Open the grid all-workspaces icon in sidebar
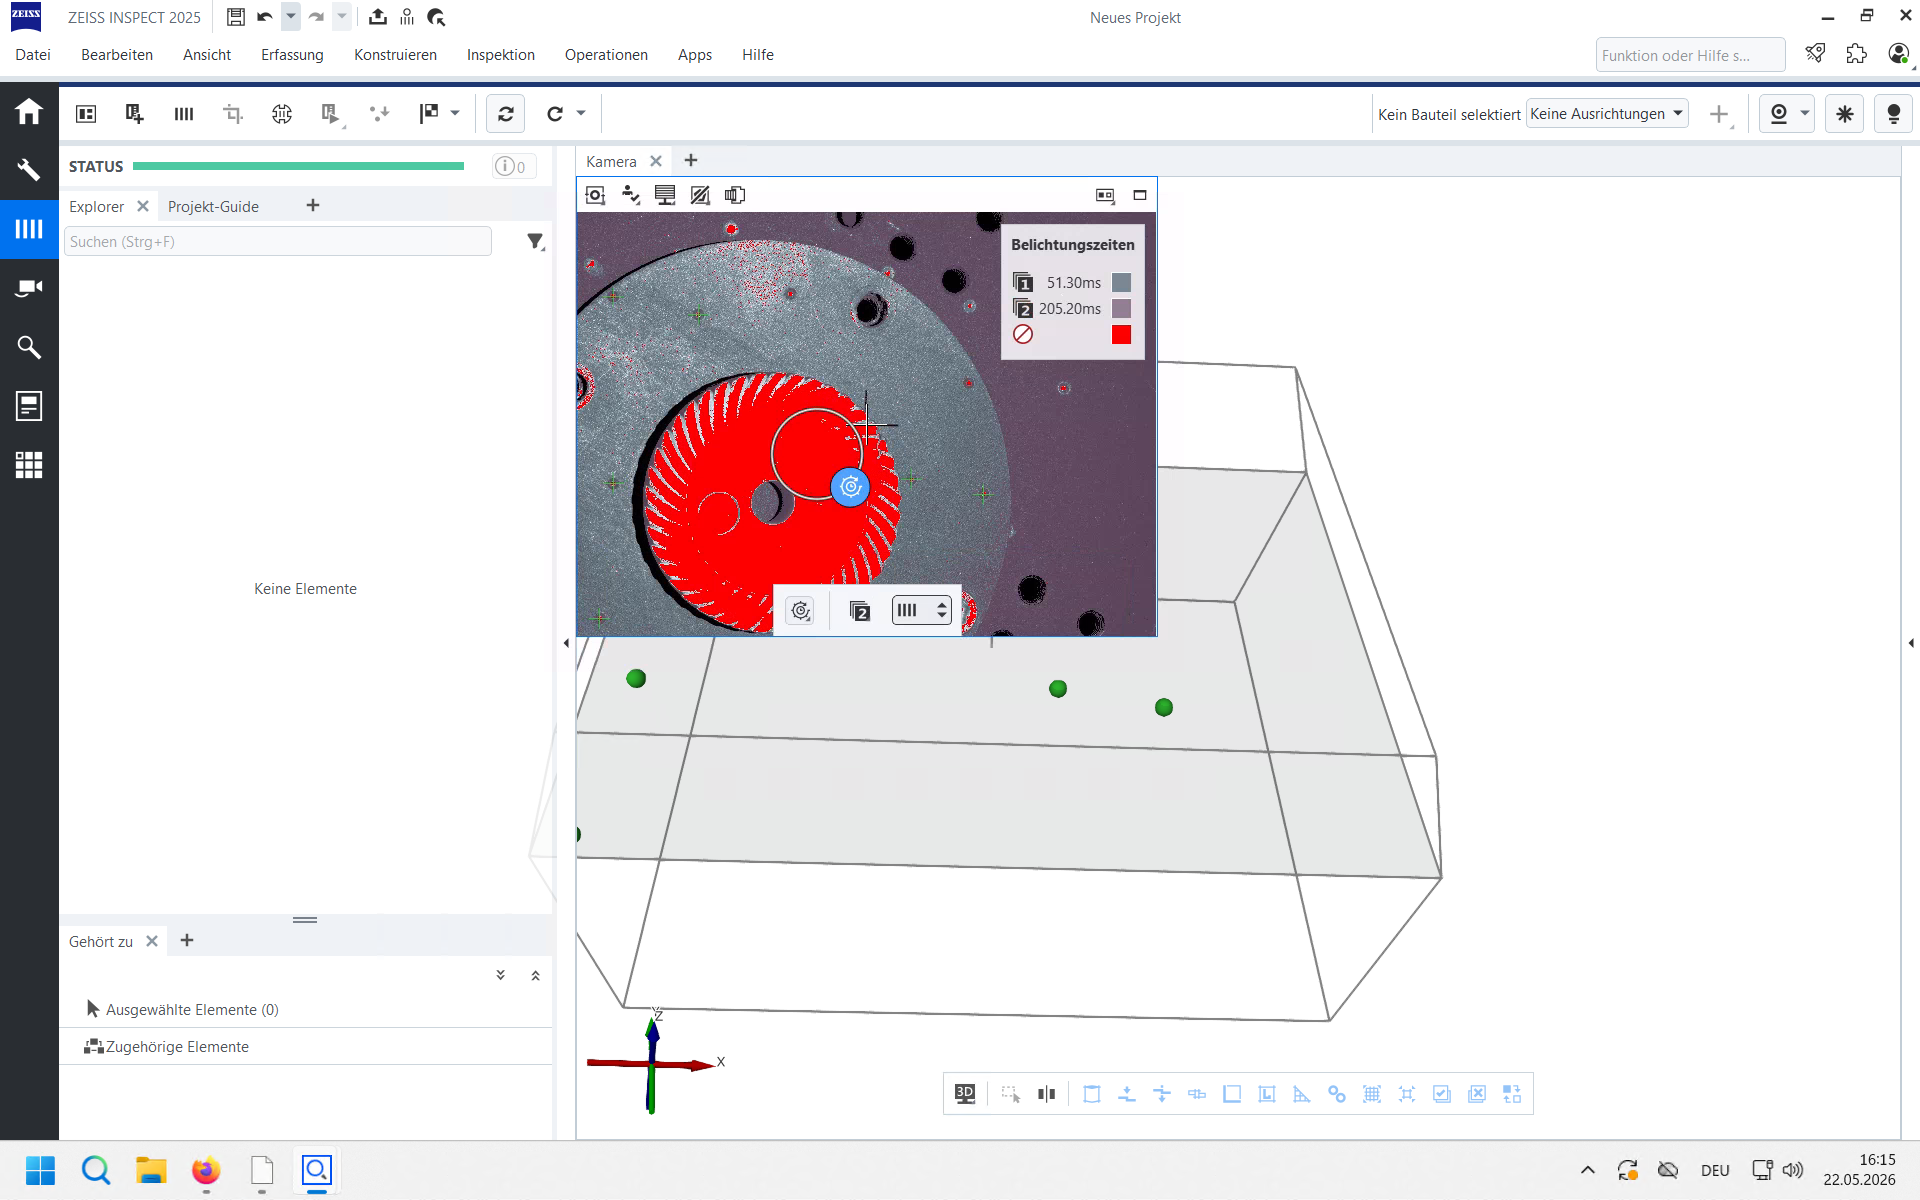 click(x=28, y=465)
